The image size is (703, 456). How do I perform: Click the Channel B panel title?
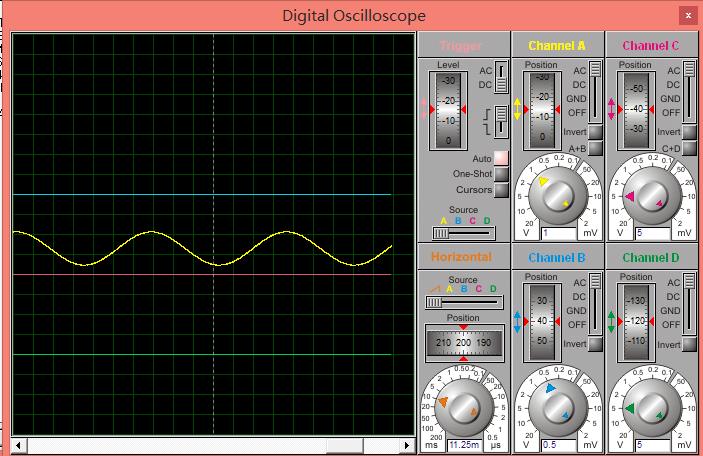coord(557,258)
